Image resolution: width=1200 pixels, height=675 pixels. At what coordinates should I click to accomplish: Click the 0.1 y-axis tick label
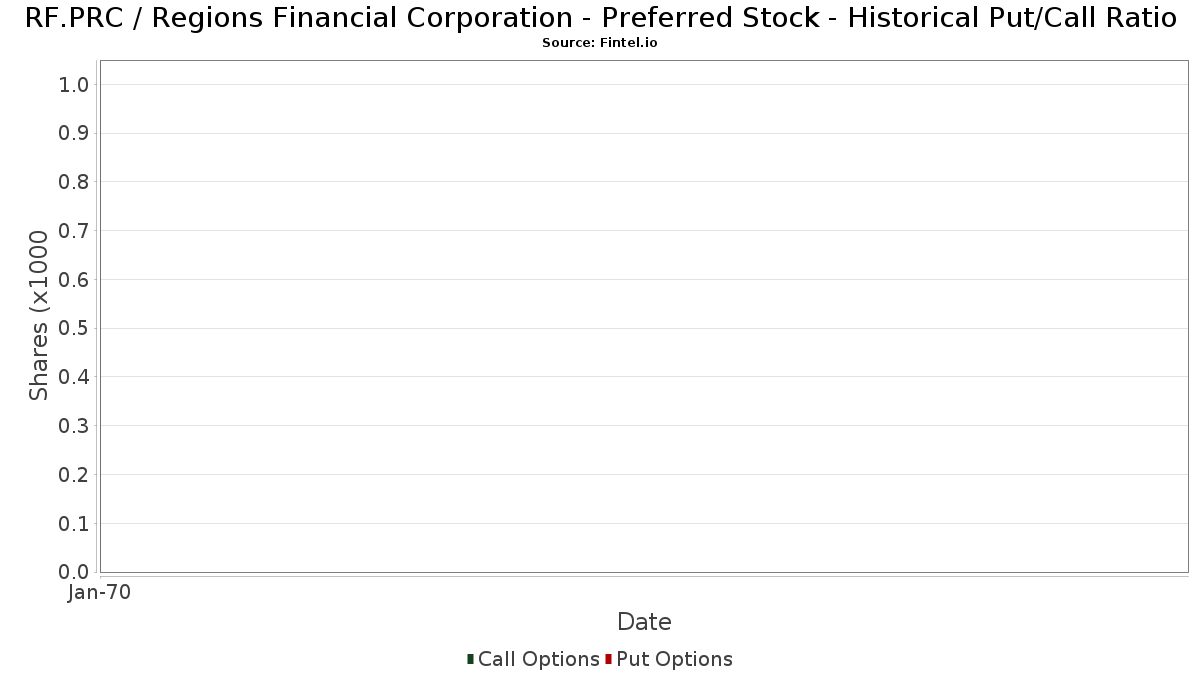point(75,524)
